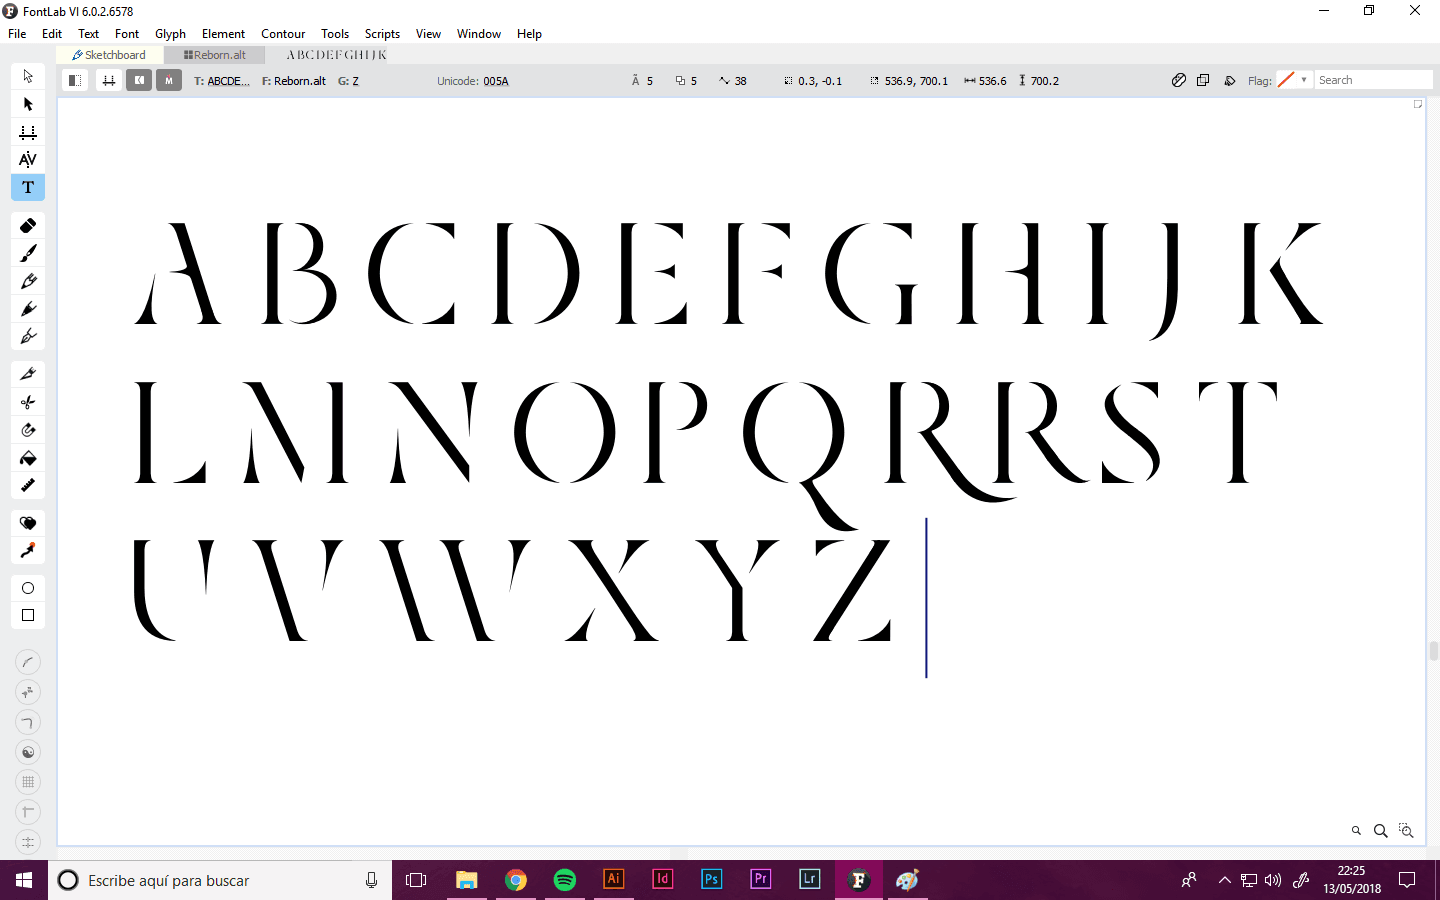Open Adobe Illustrator from the taskbar
This screenshot has width=1440, height=900.
[614, 880]
